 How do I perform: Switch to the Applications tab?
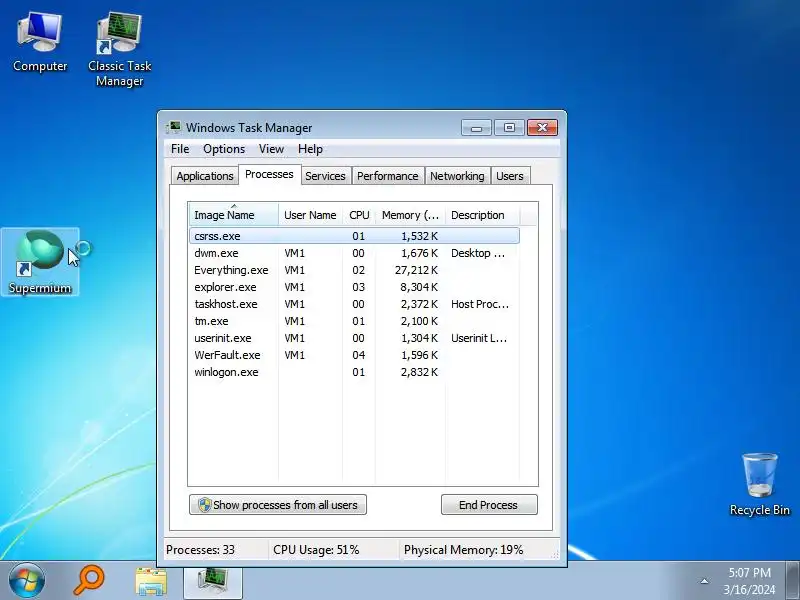(205, 176)
